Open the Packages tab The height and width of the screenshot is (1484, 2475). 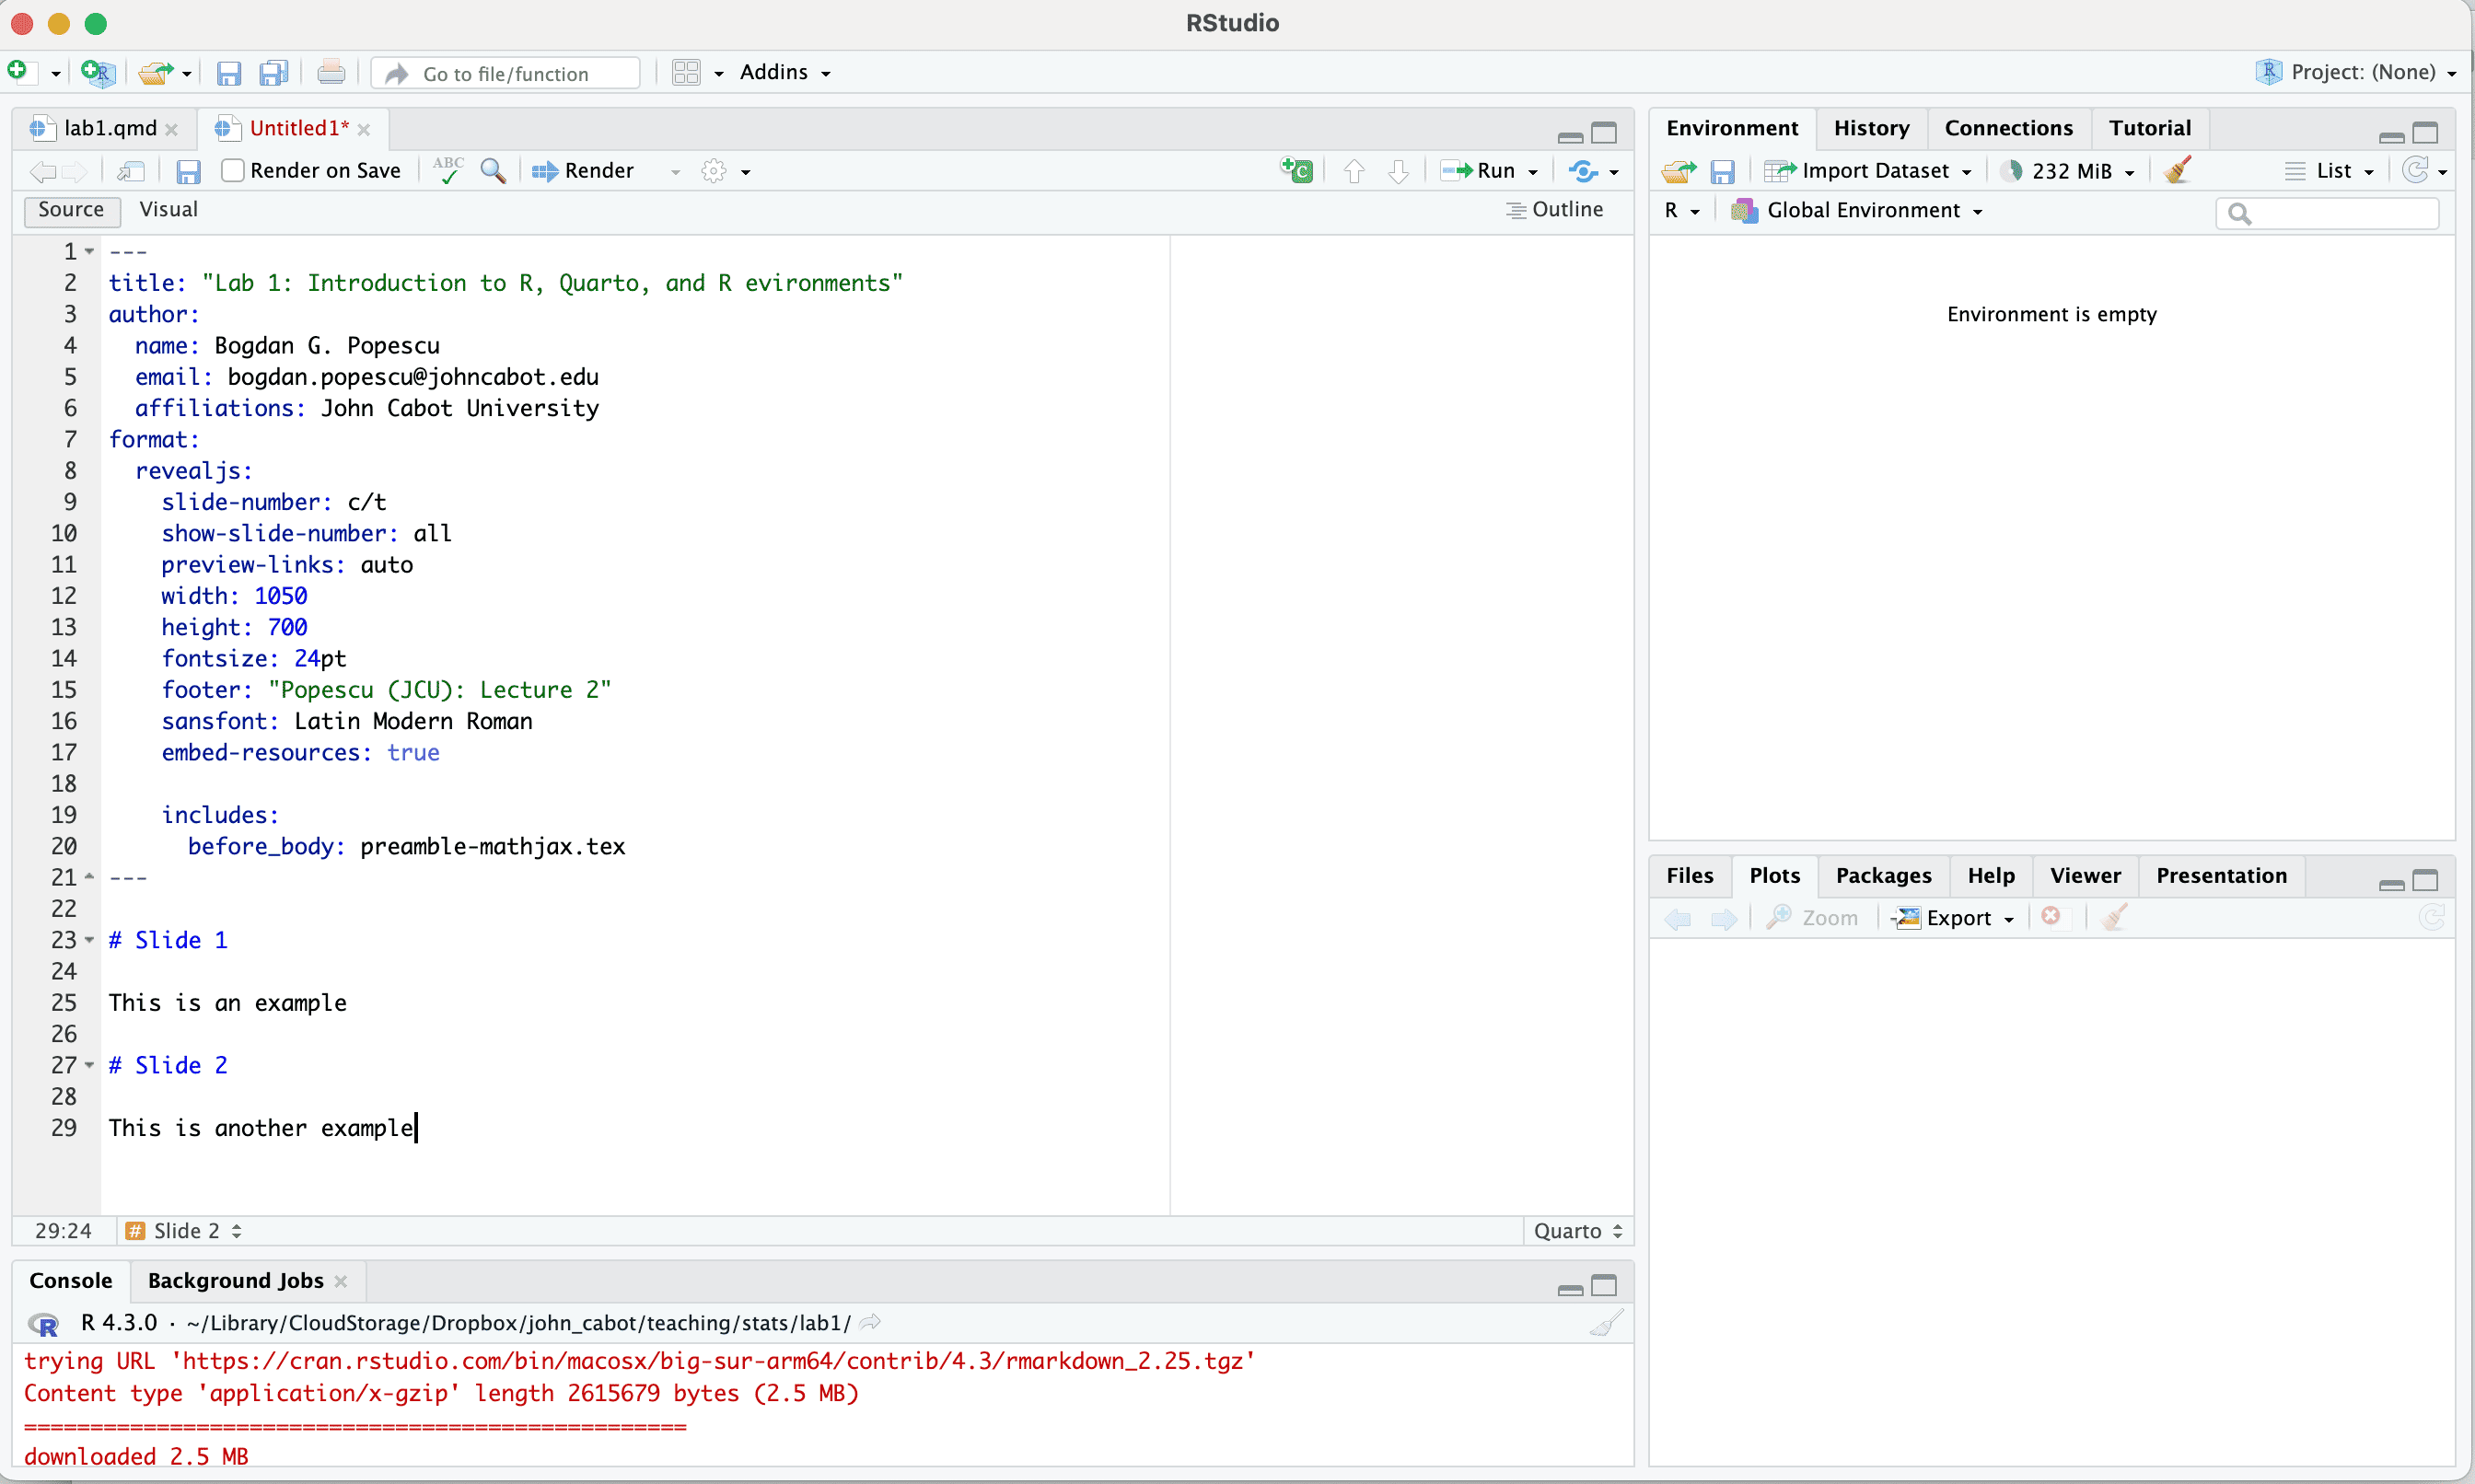(x=1883, y=875)
